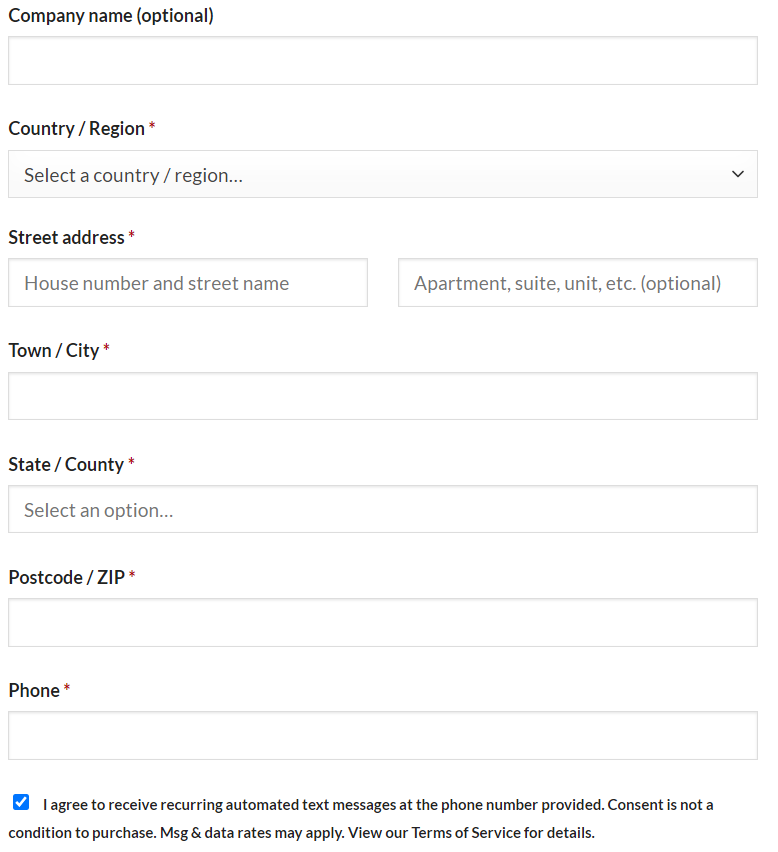778x852 pixels.
Task: Click the Postcode / ZIP field
Action: [x=383, y=622]
